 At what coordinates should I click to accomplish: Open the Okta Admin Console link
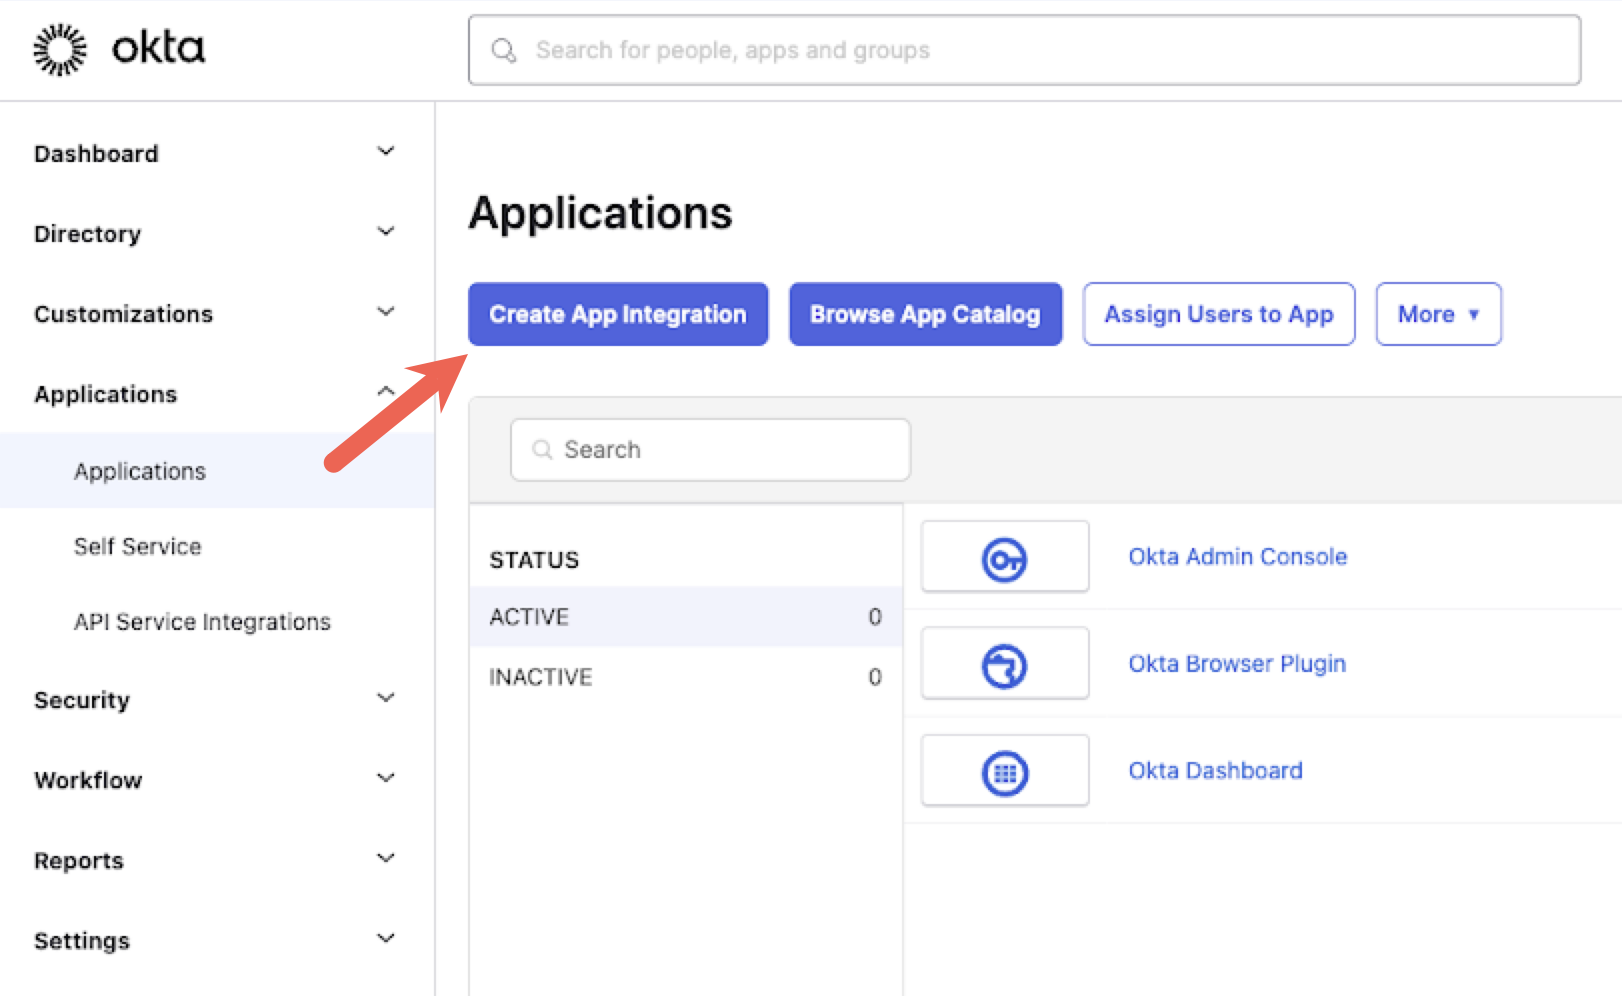tap(1238, 556)
